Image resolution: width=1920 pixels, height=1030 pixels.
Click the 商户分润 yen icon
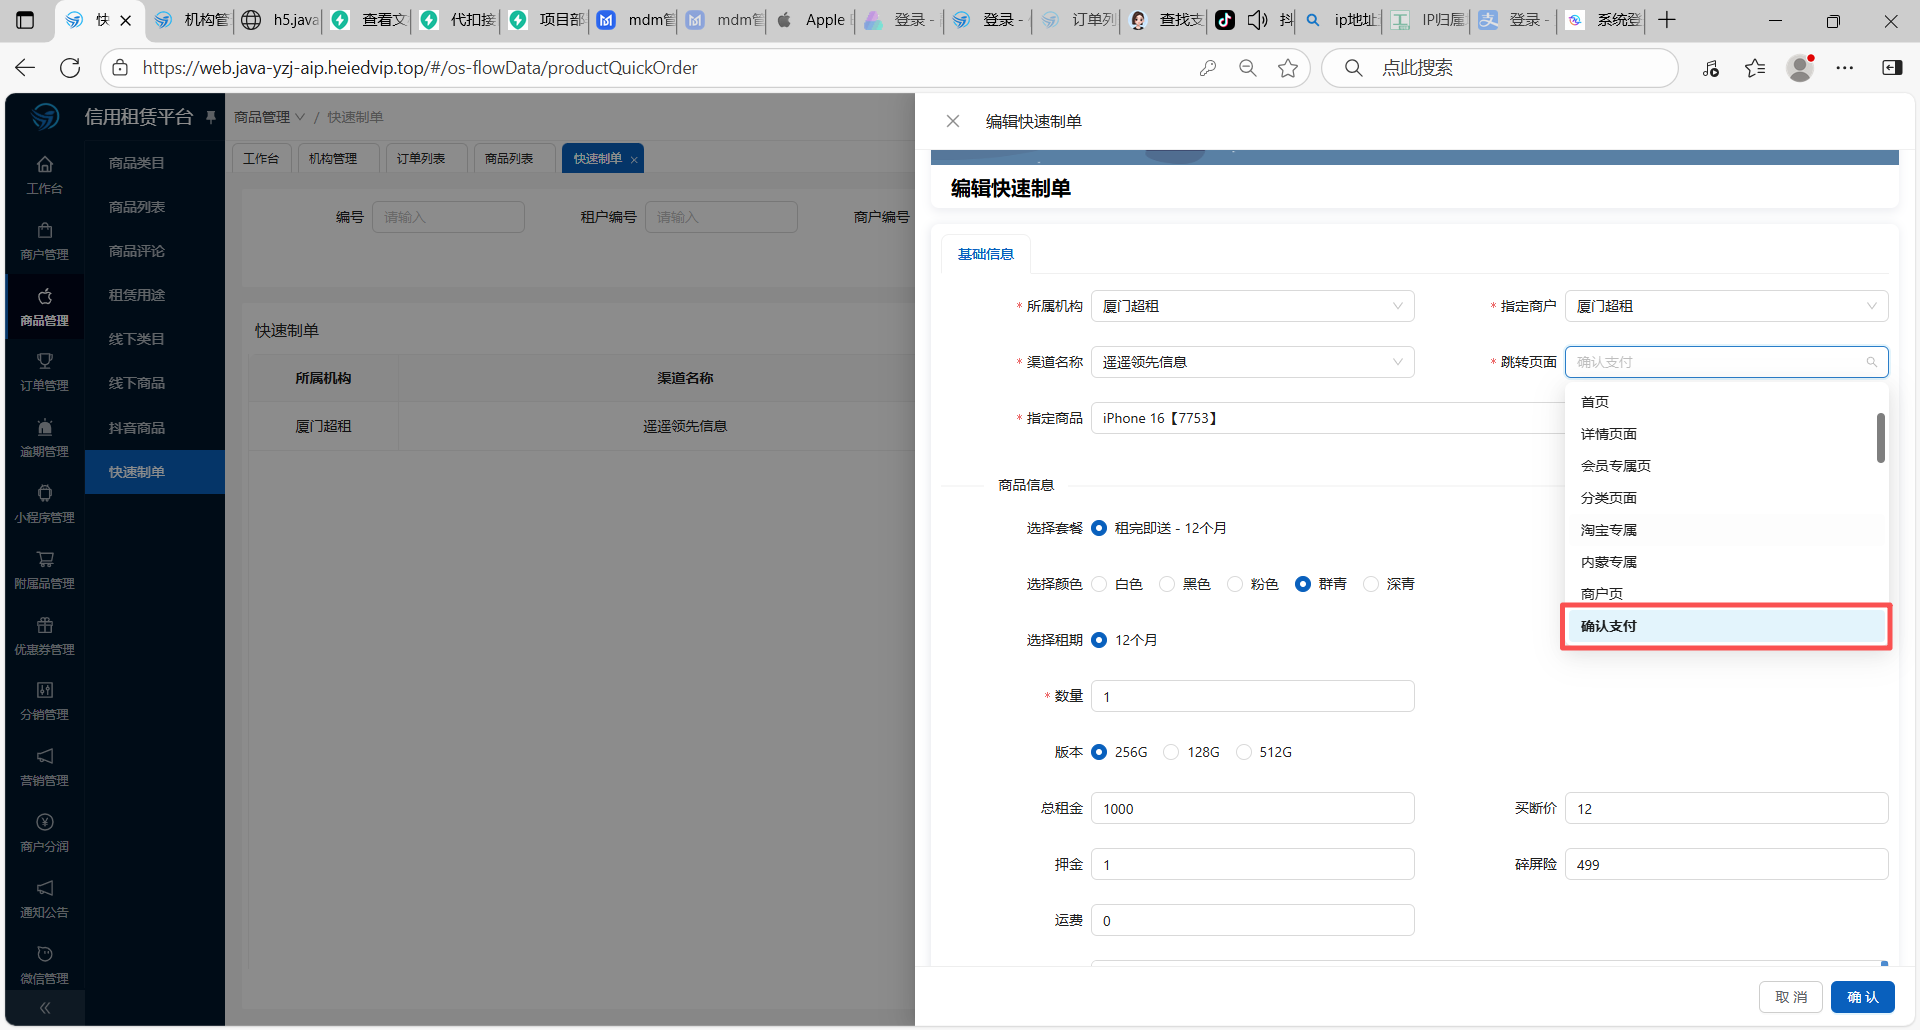[45, 823]
